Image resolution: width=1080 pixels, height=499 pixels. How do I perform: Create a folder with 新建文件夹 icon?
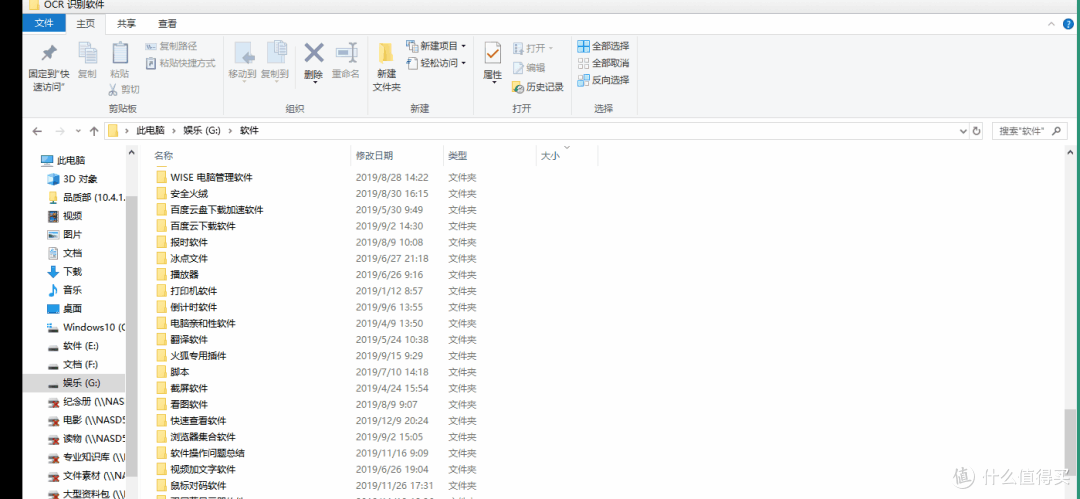pos(386,53)
